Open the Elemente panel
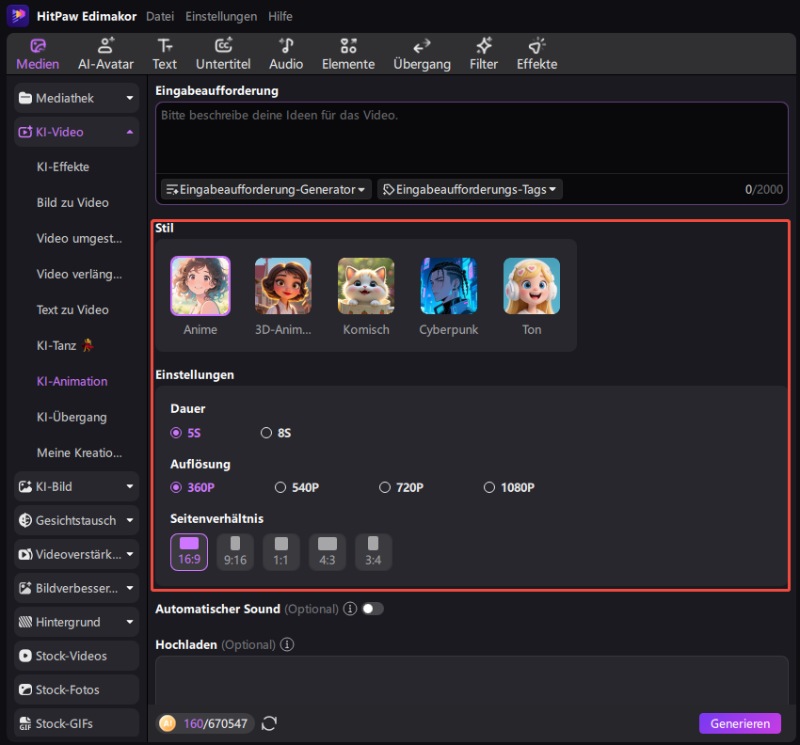 (x=348, y=54)
